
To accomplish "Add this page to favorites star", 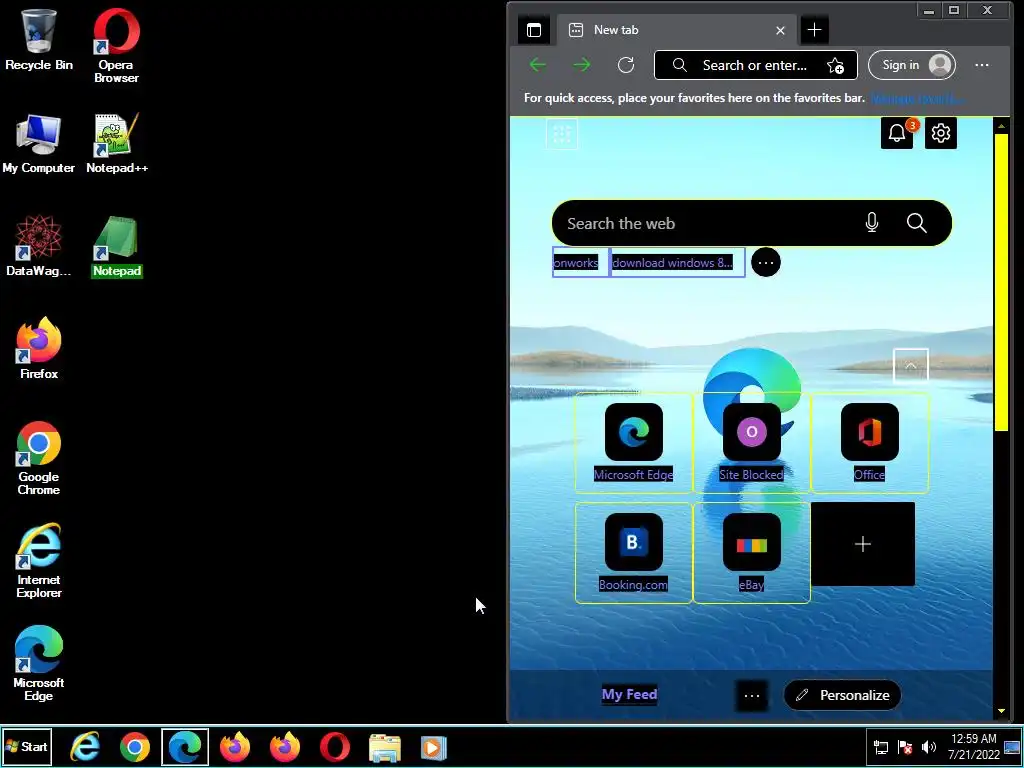I will point(835,65).
